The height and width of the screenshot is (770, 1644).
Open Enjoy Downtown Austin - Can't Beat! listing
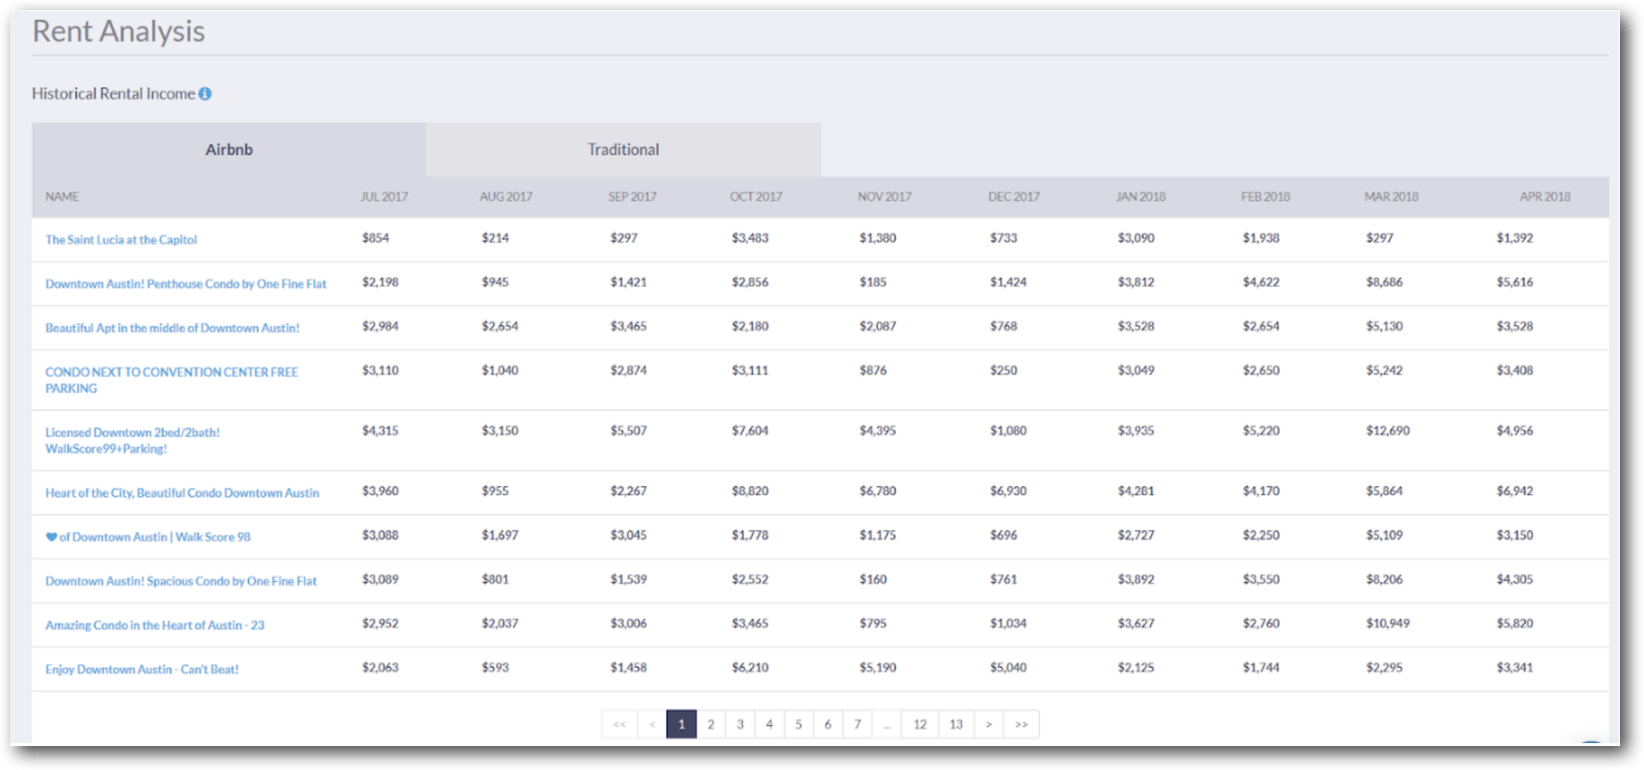[x=142, y=669]
